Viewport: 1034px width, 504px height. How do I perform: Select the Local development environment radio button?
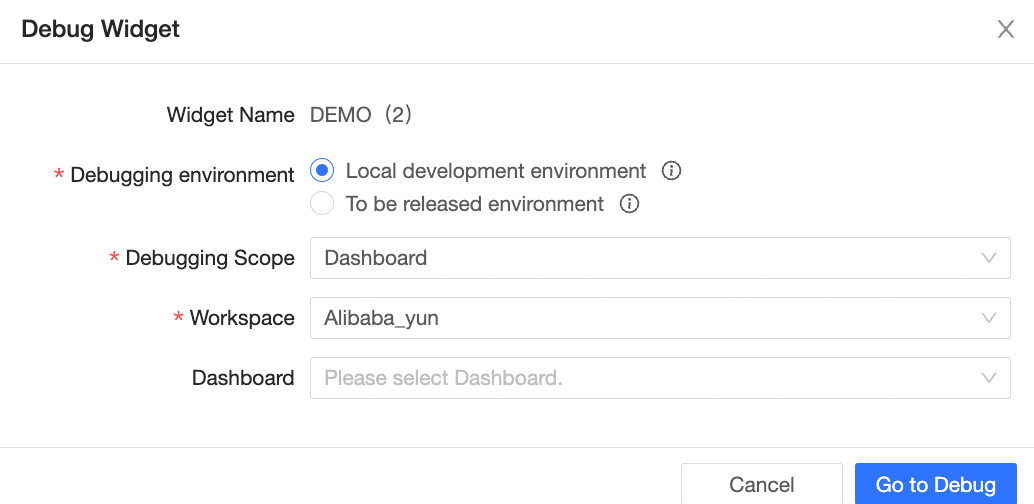(x=322, y=171)
